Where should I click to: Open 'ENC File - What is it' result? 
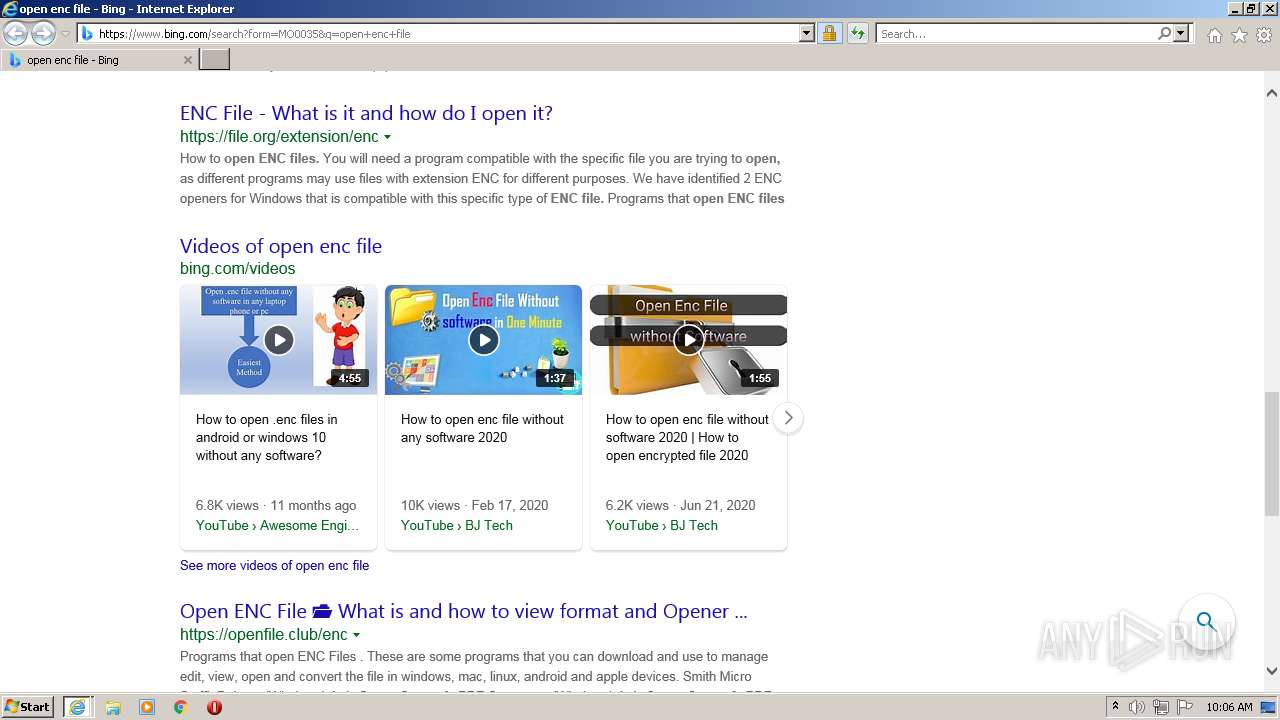[366, 113]
